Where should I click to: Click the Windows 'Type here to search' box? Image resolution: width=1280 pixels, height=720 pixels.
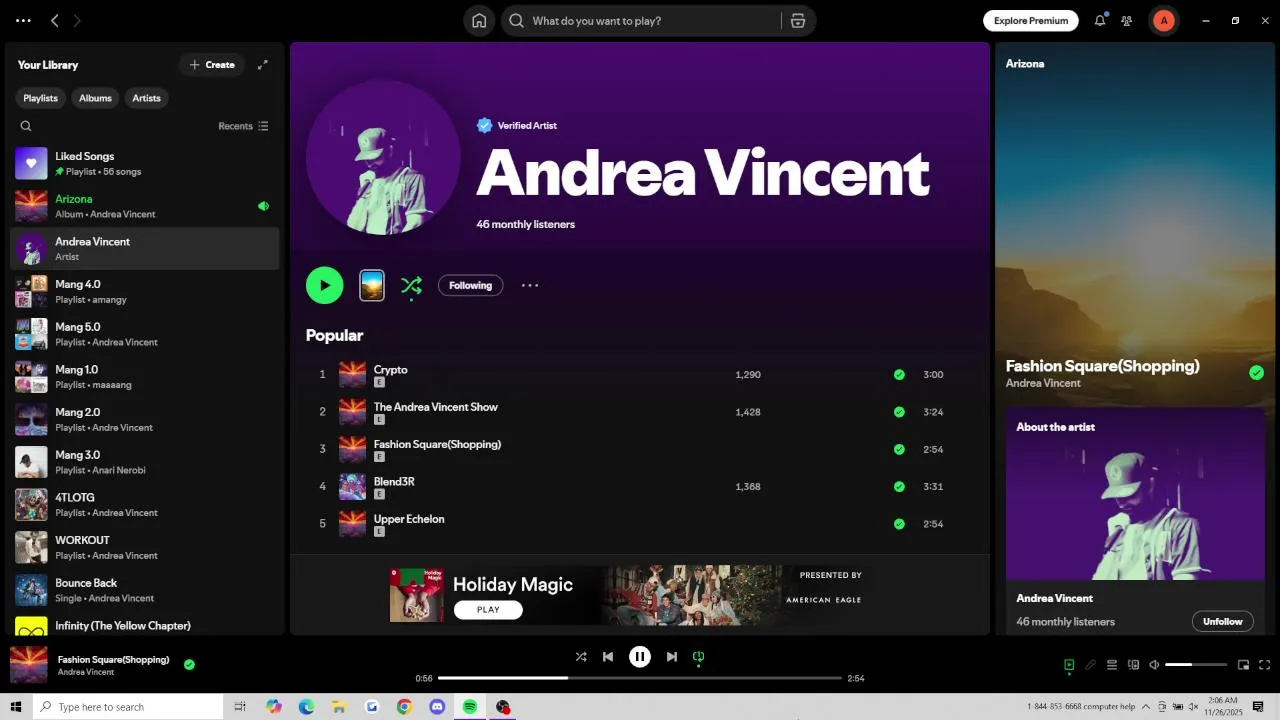coord(128,707)
